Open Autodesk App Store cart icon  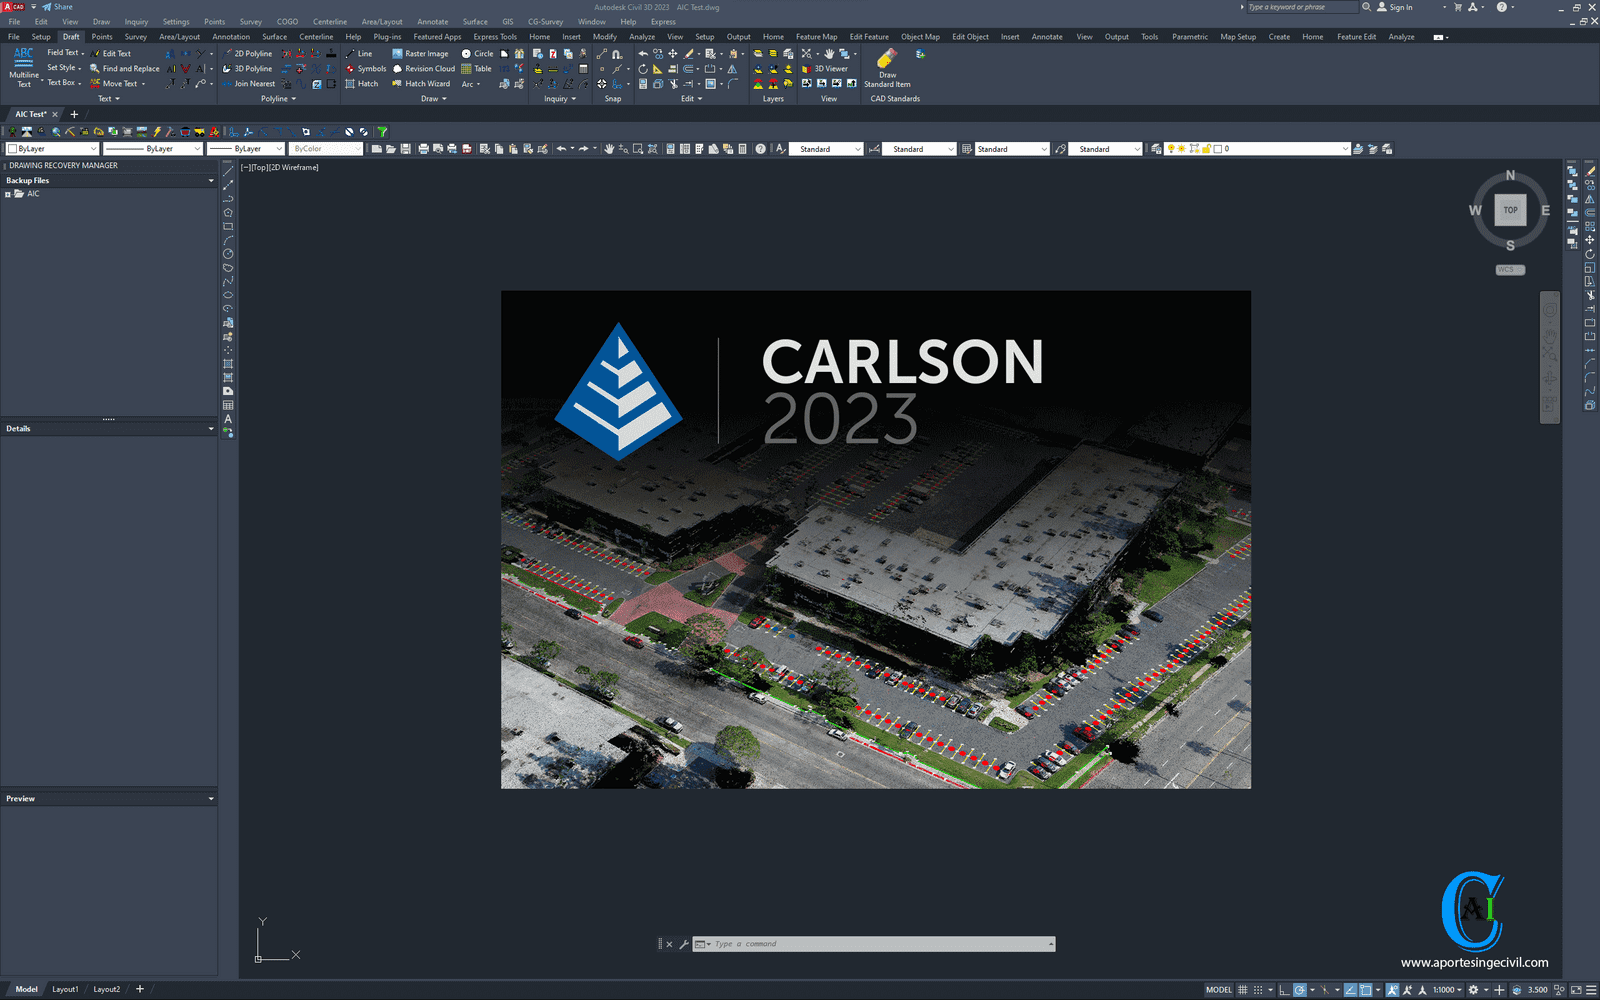tap(1457, 7)
